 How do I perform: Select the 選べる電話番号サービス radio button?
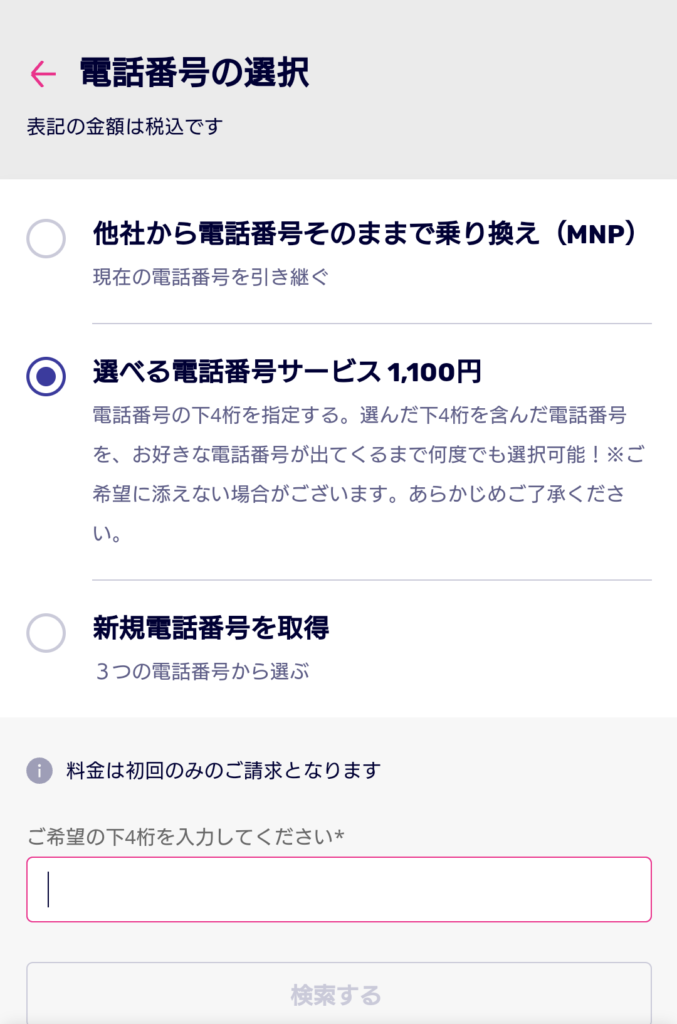(x=46, y=376)
